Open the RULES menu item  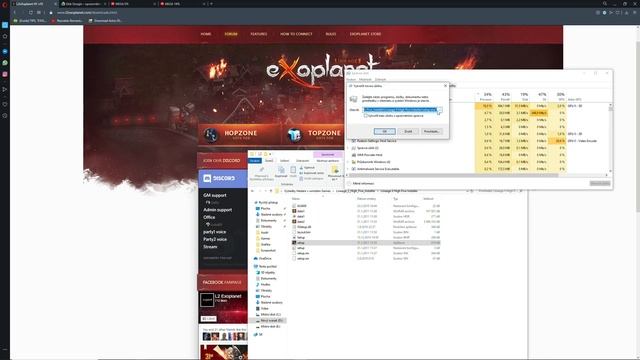click(x=331, y=34)
